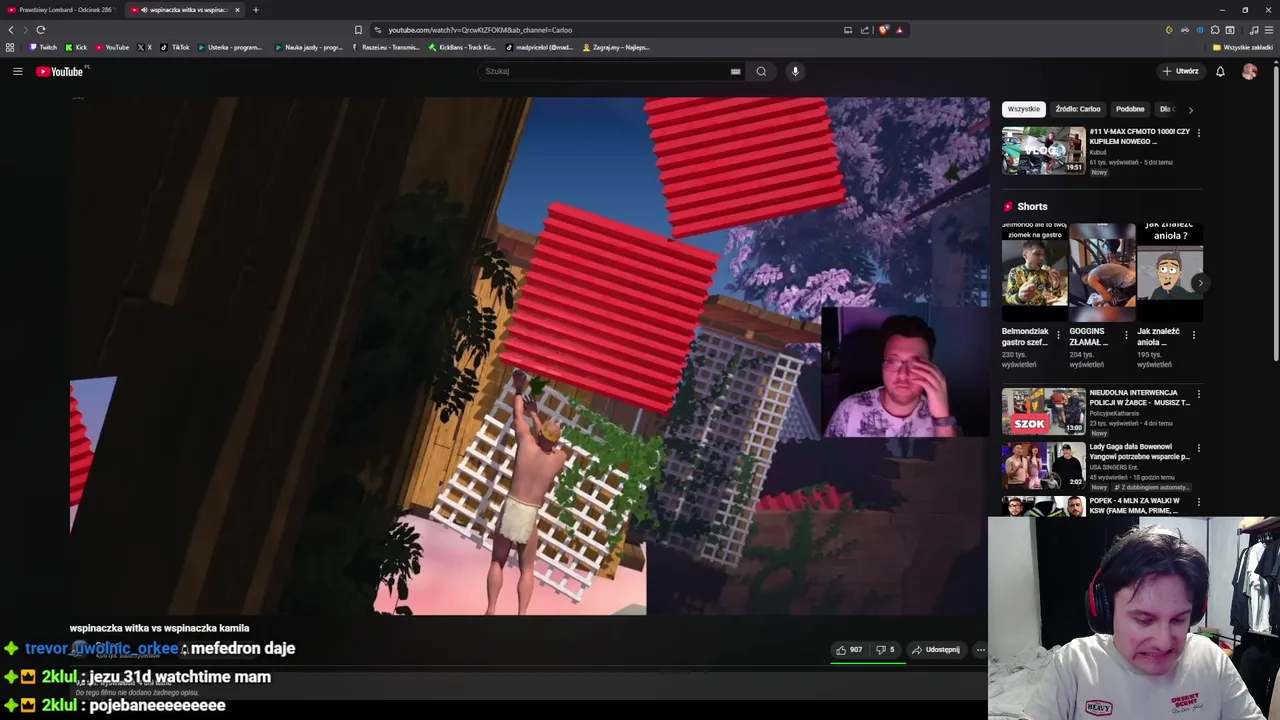Screen dimensions: 1280x720
Task: Open the KickBans bookmark
Action: [462, 47]
